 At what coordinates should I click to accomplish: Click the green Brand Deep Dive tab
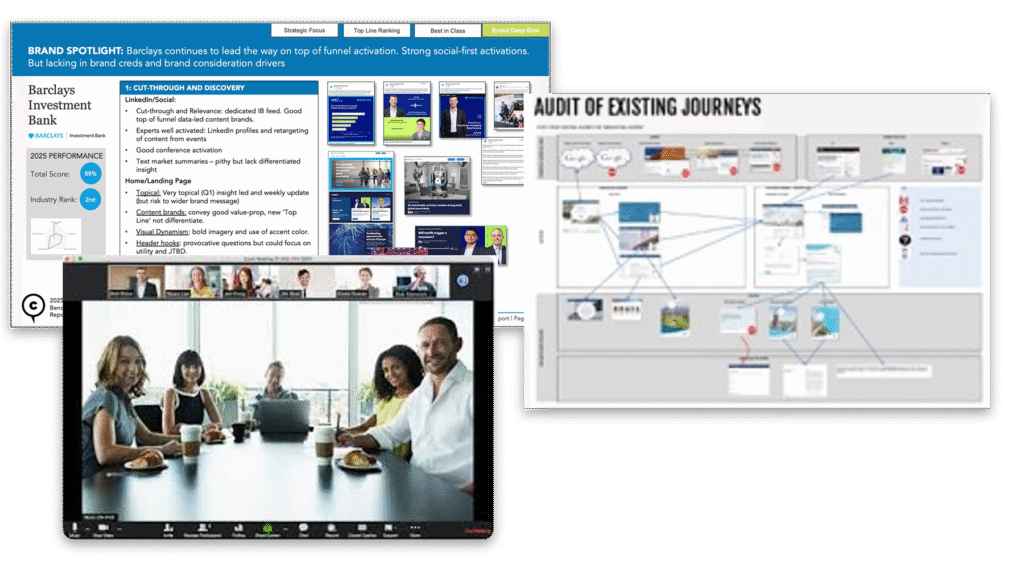point(515,31)
